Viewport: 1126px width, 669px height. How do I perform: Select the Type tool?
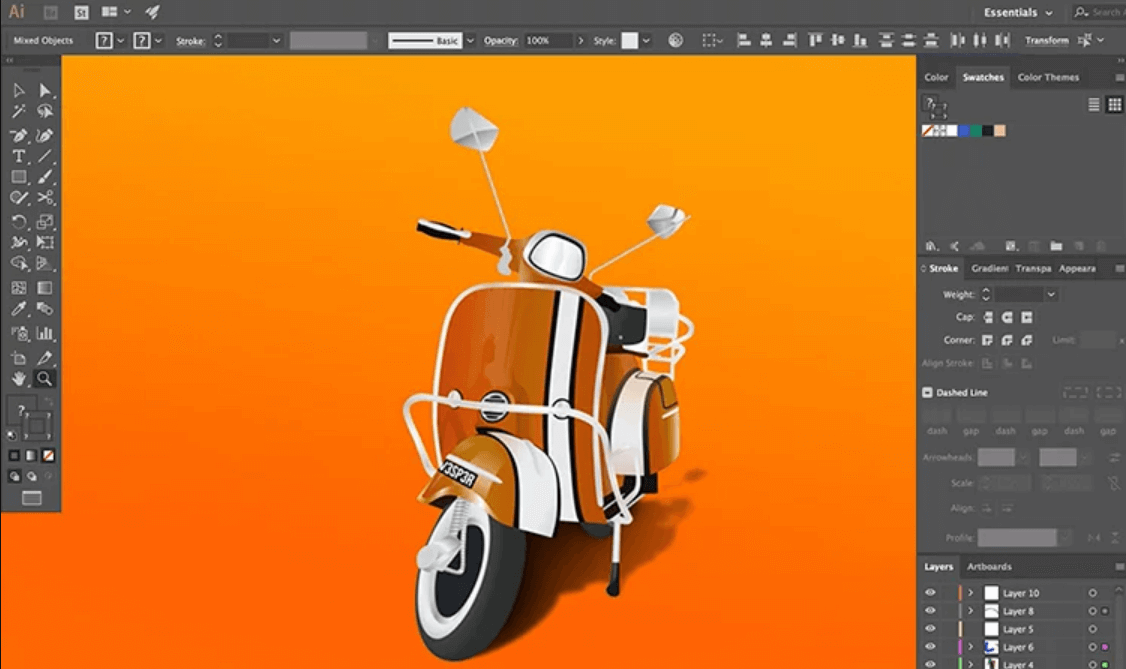(18, 157)
